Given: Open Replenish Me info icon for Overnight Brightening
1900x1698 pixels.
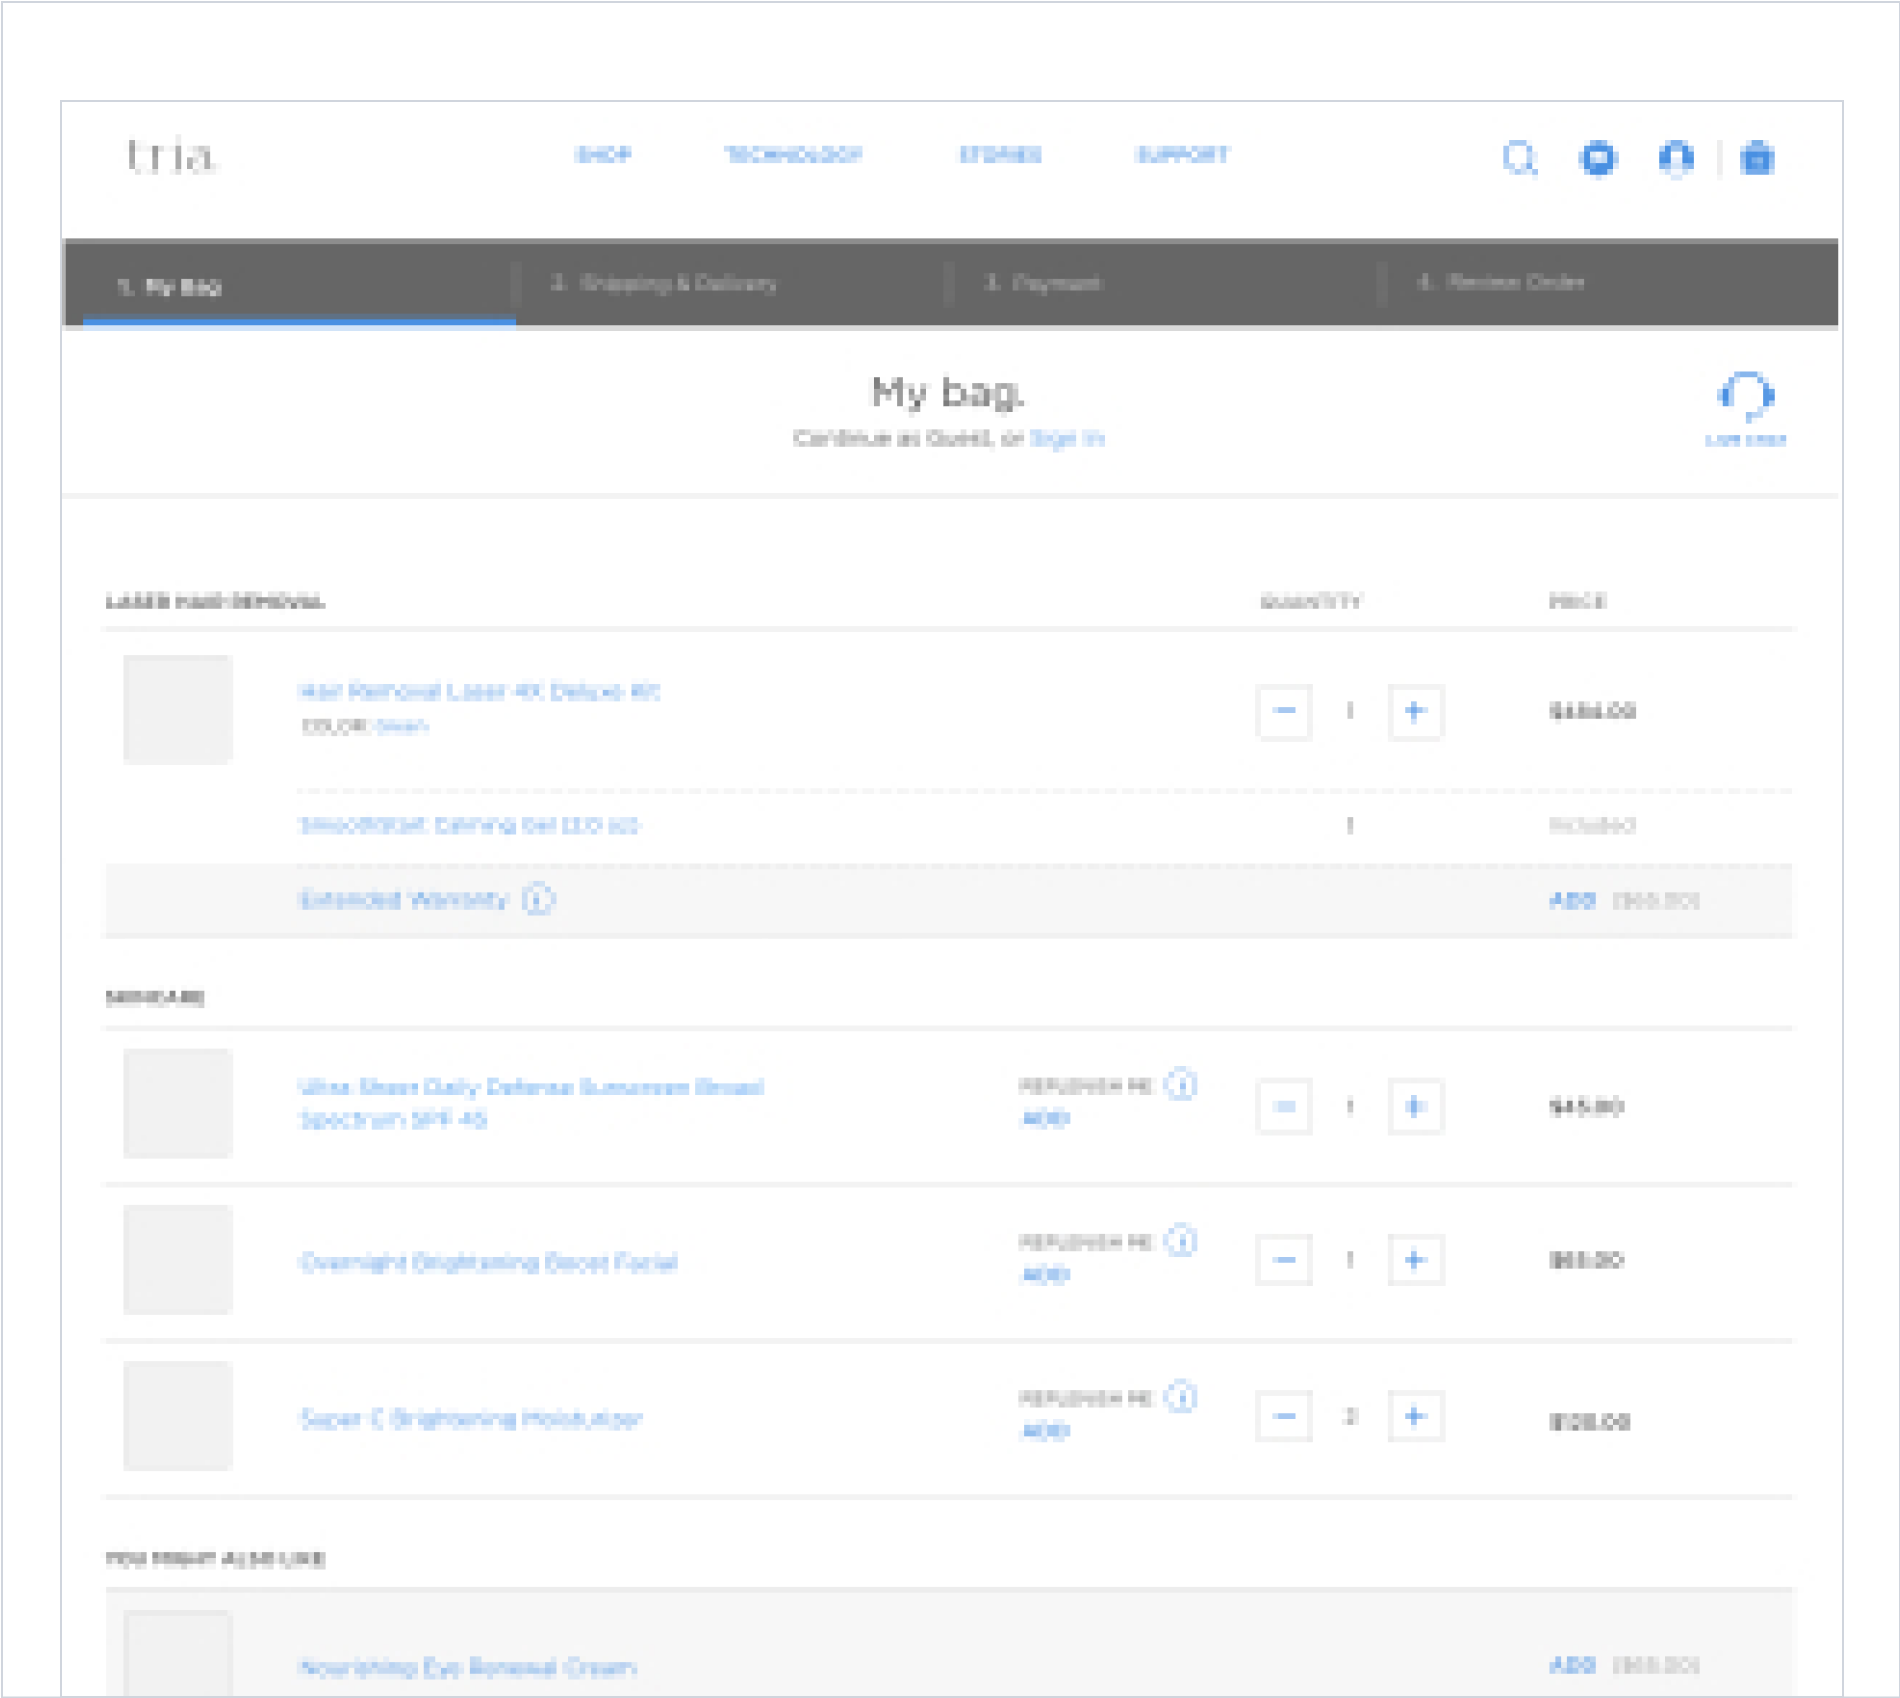Looking at the screenshot, I should pyautogui.click(x=1182, y=1241).
